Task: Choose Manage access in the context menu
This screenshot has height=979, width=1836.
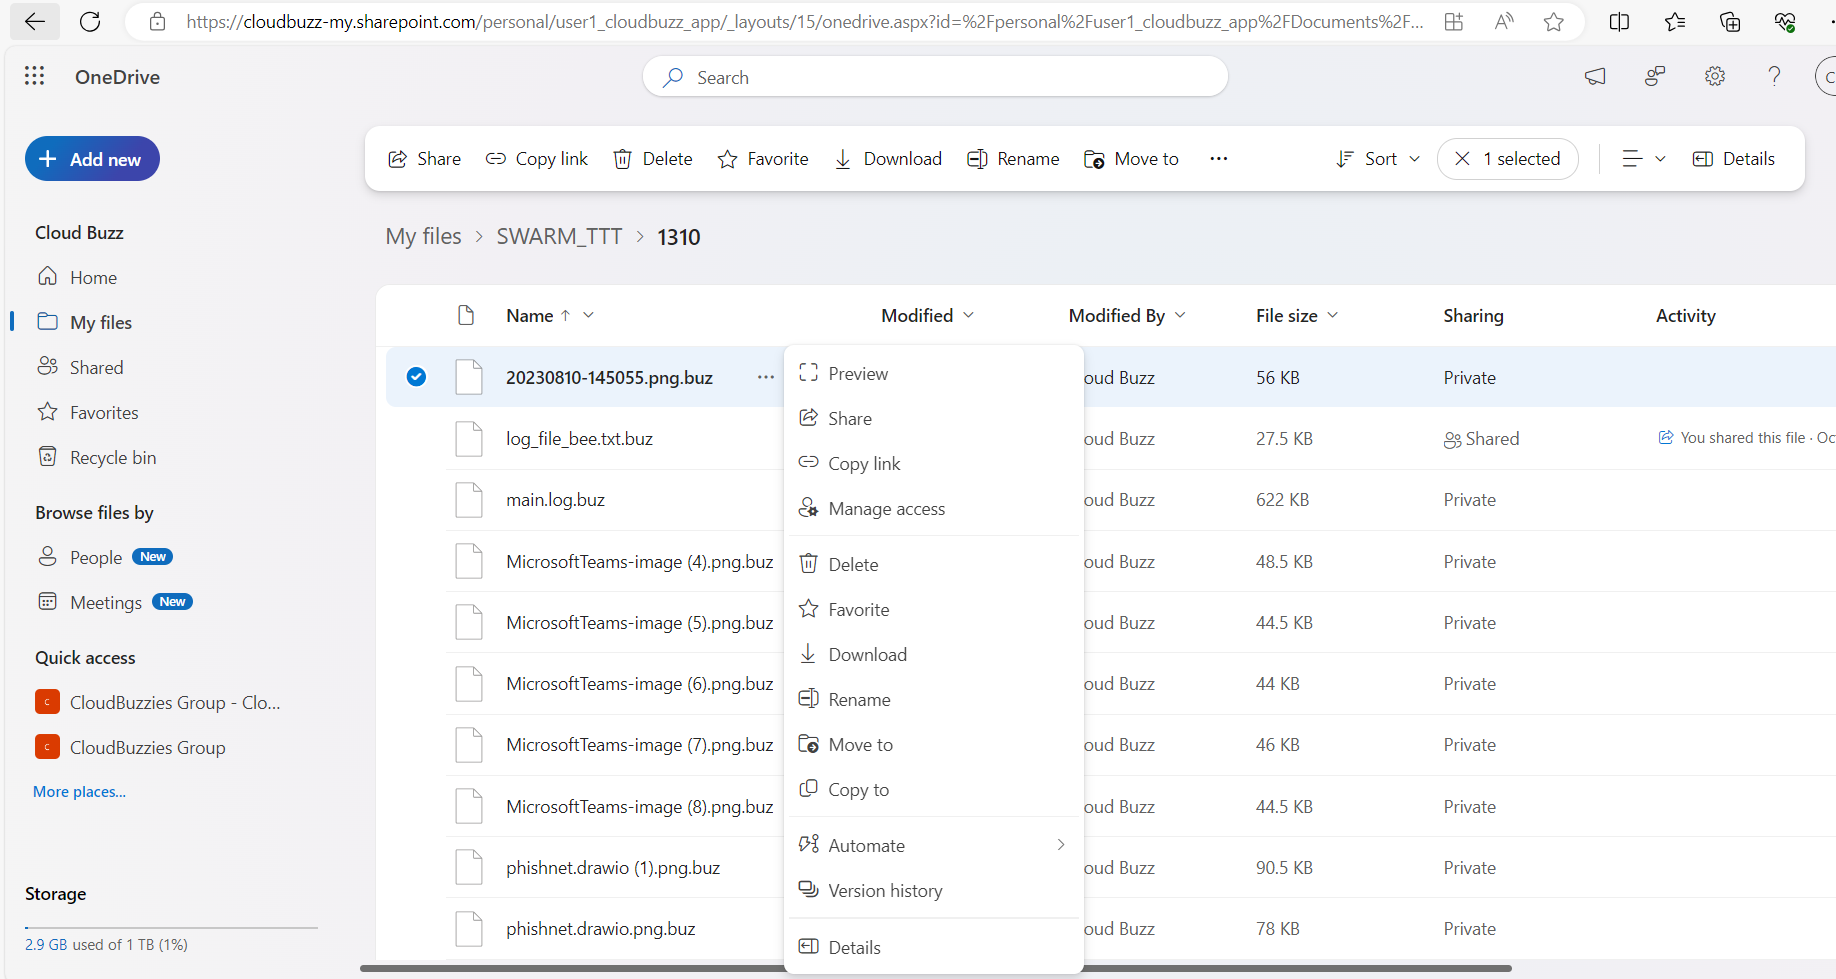Action: coord(886,508)
